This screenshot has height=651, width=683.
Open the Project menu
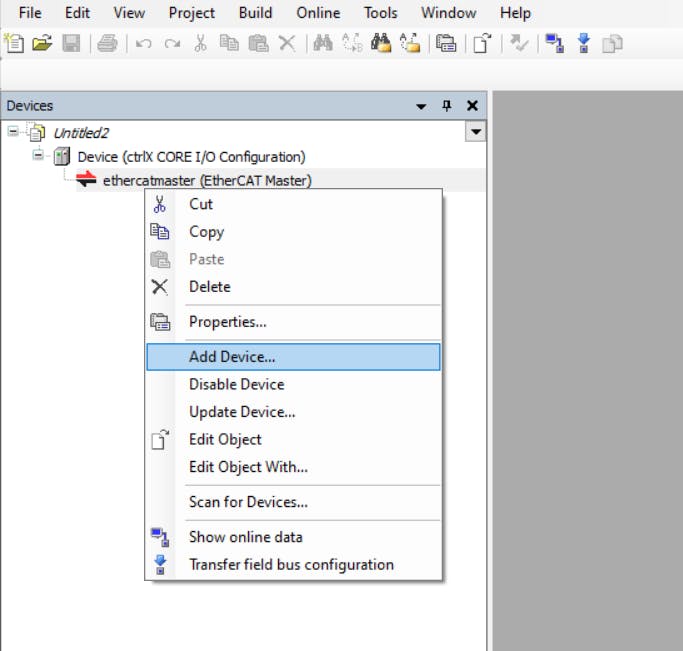click(x=192, y=13)
